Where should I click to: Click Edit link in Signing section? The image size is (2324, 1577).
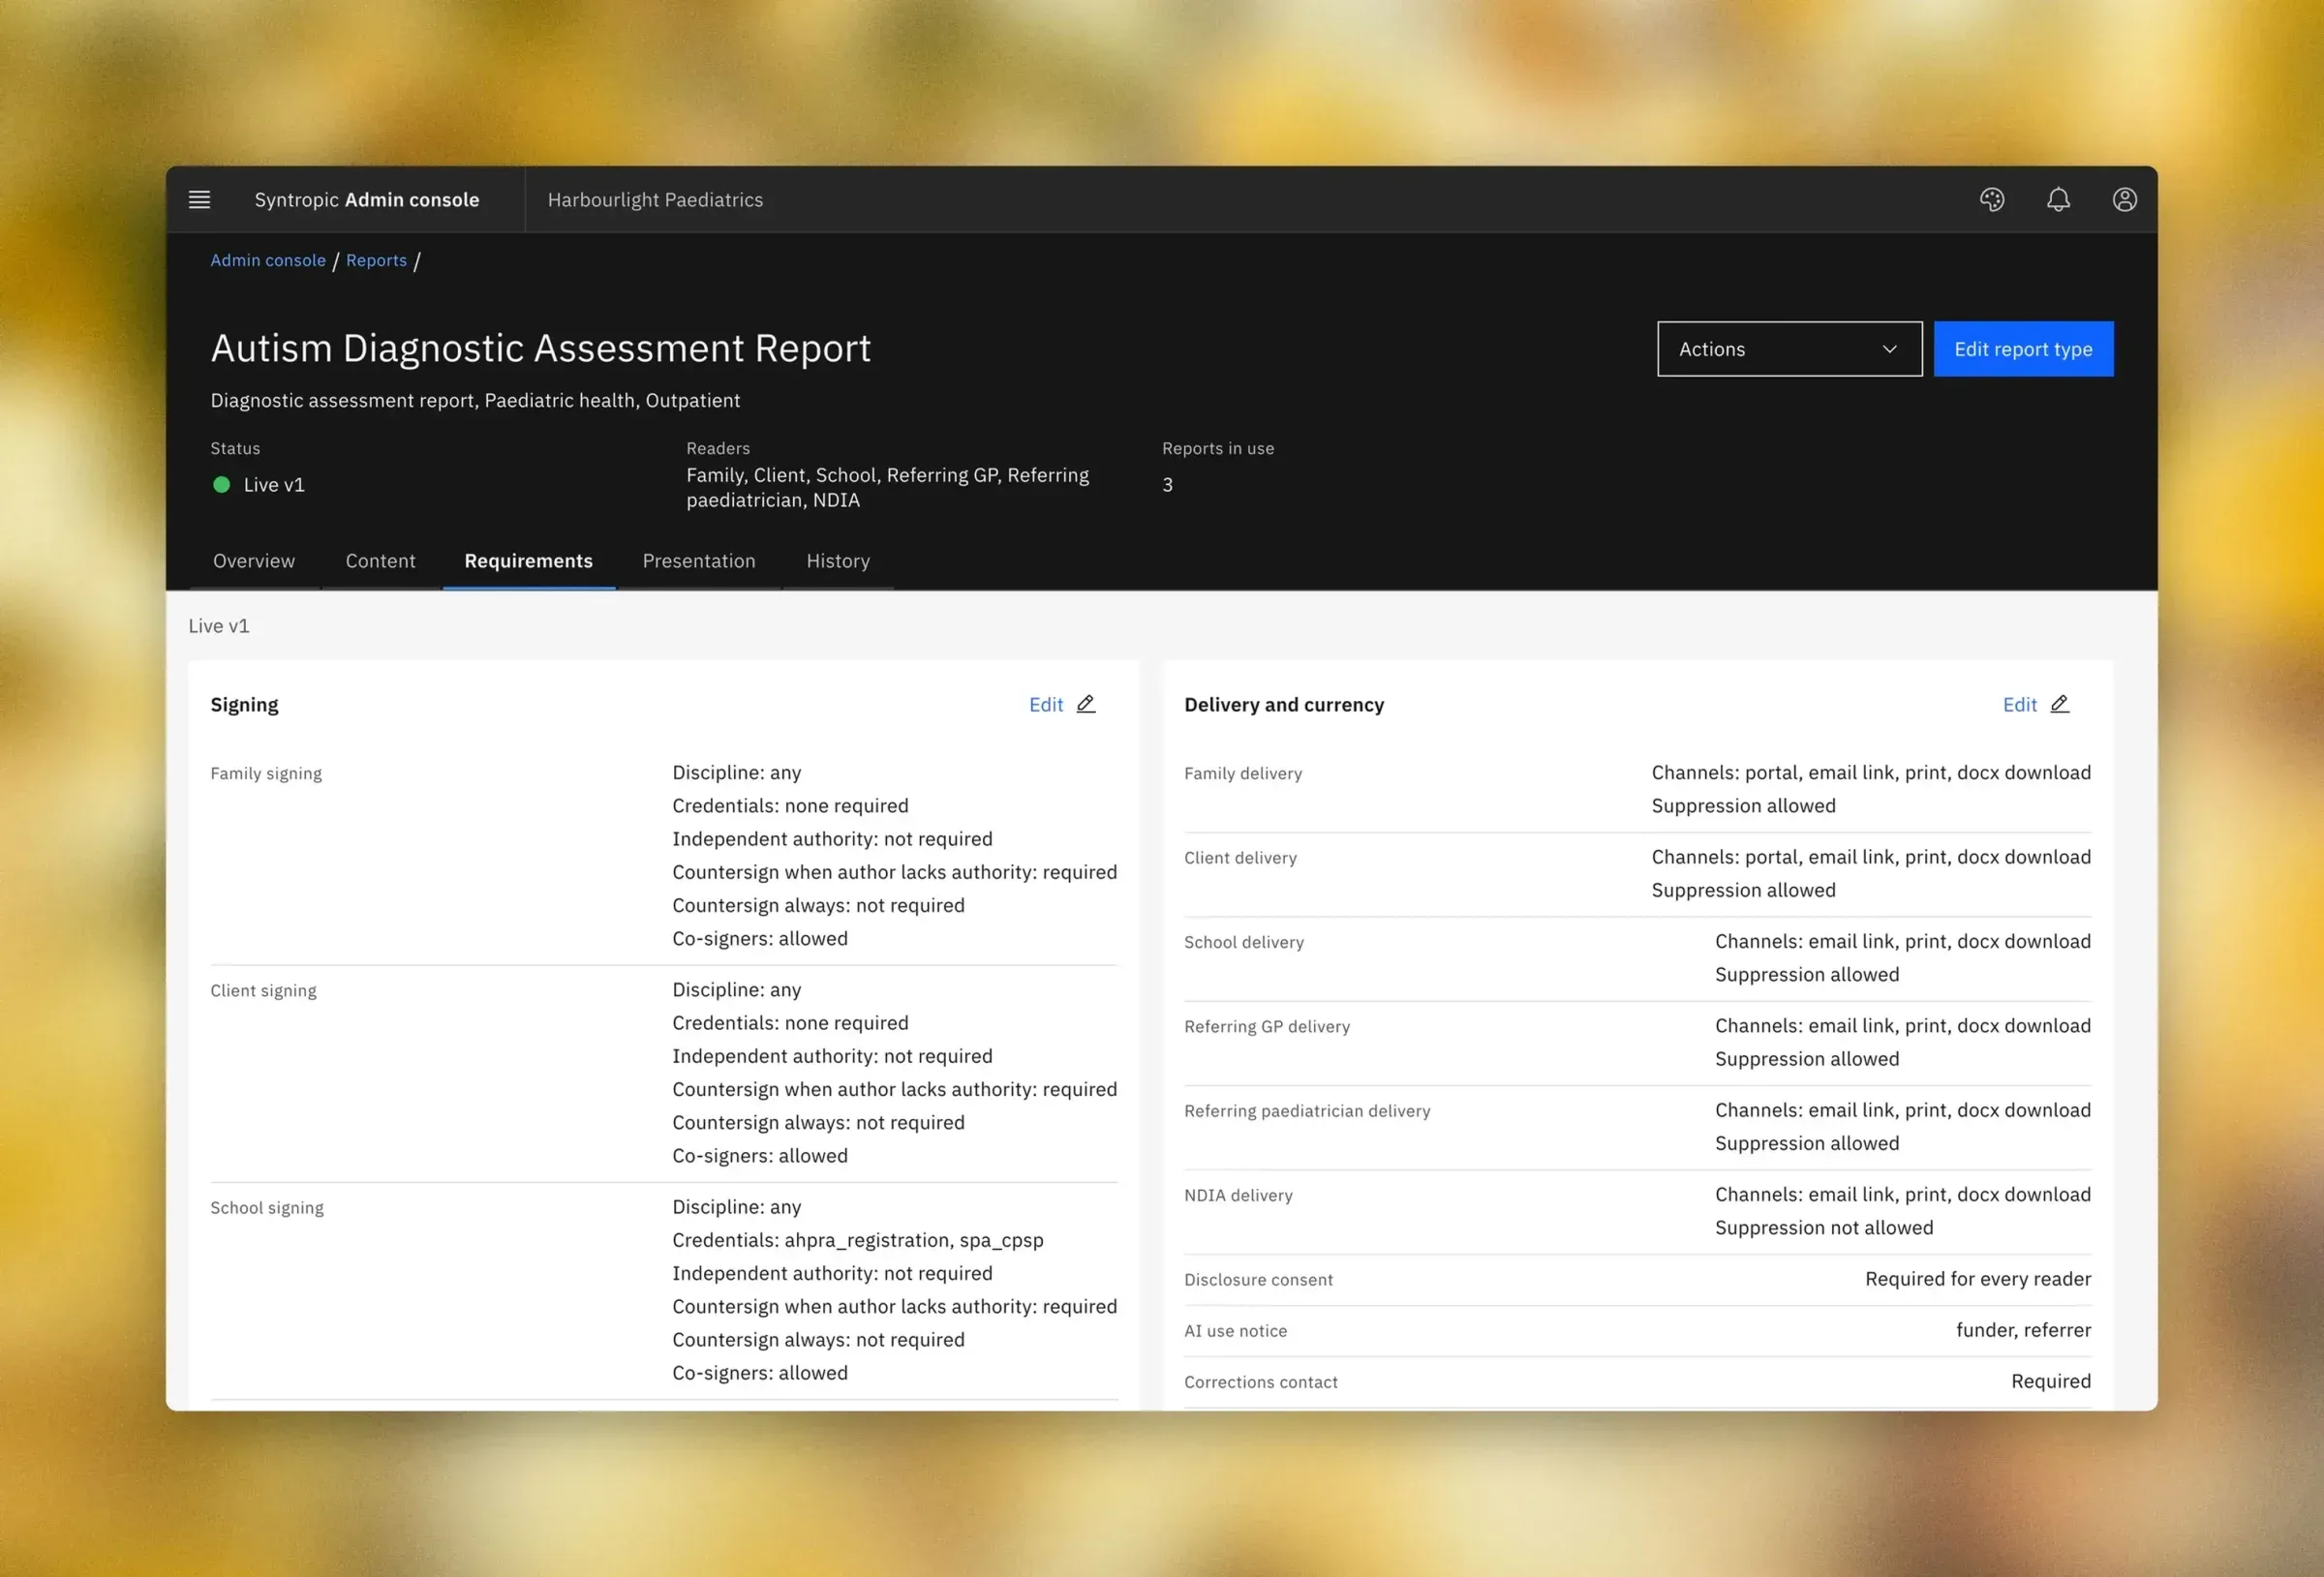[1046, 705]
